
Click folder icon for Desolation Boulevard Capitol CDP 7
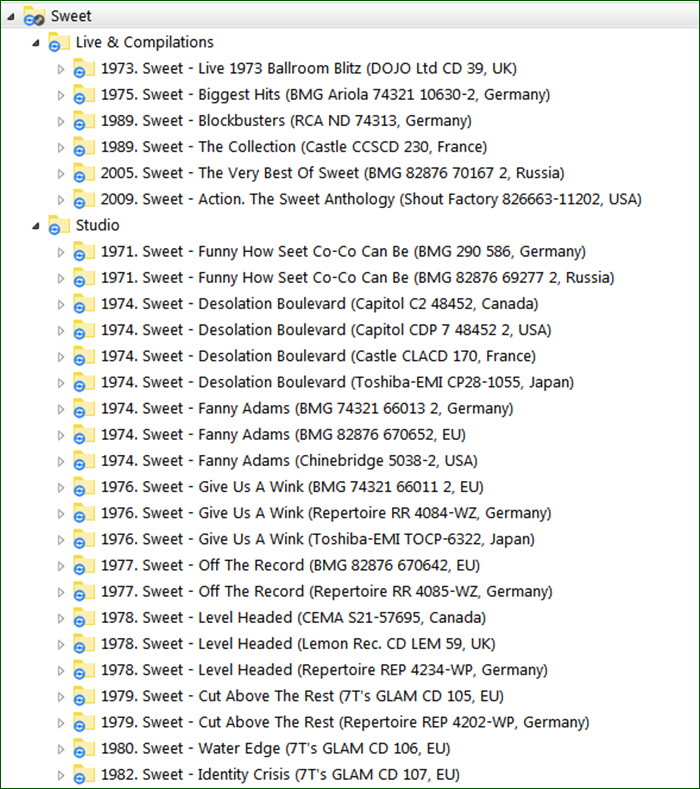point(84,330)
